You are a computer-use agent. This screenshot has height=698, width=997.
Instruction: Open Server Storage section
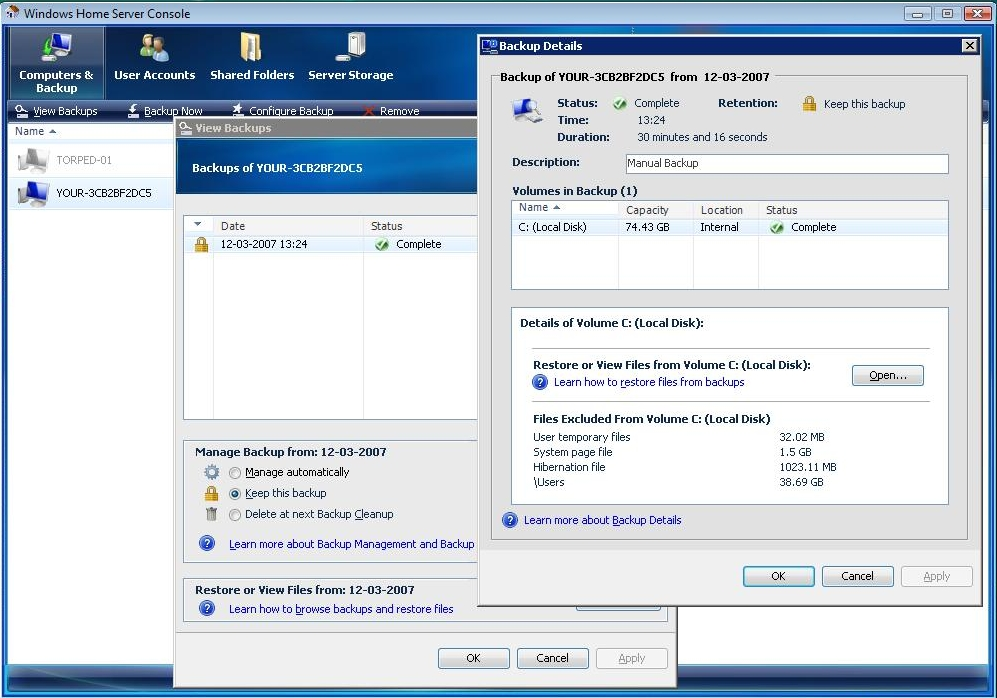pyautogui.click(x=350, y=62)
